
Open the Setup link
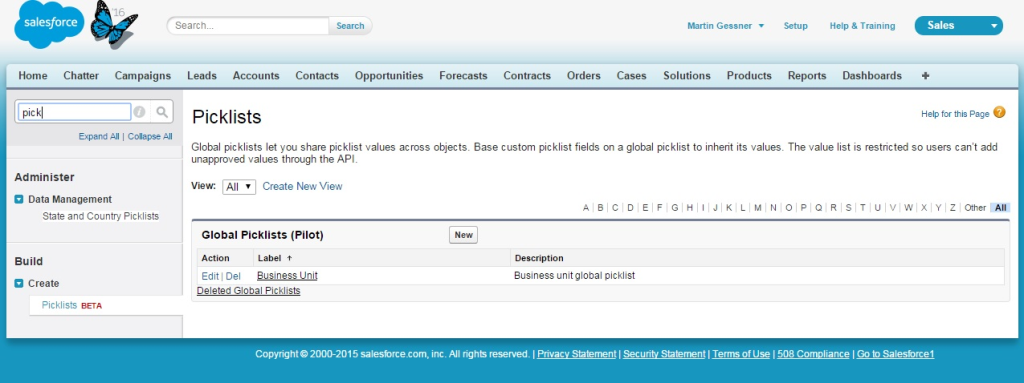point(795,26)
